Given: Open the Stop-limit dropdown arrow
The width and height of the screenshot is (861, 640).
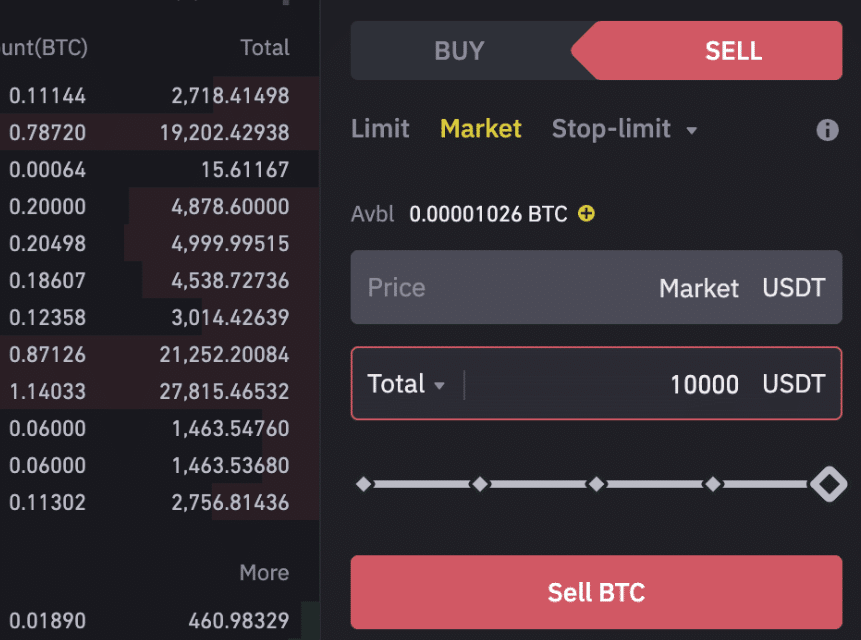Looking at the screenshot, I should (692, 130).
